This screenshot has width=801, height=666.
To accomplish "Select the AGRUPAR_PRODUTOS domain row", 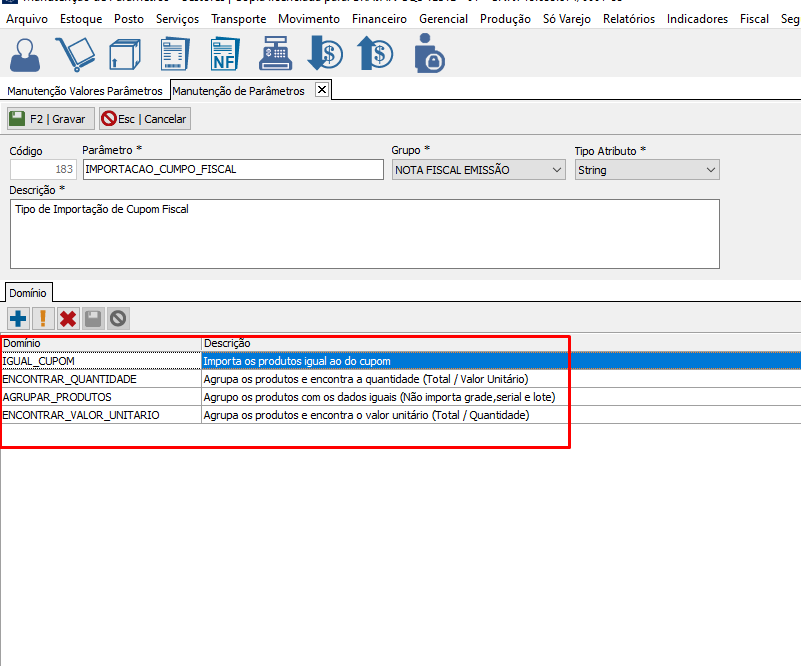I will click(x=100, y=397).
